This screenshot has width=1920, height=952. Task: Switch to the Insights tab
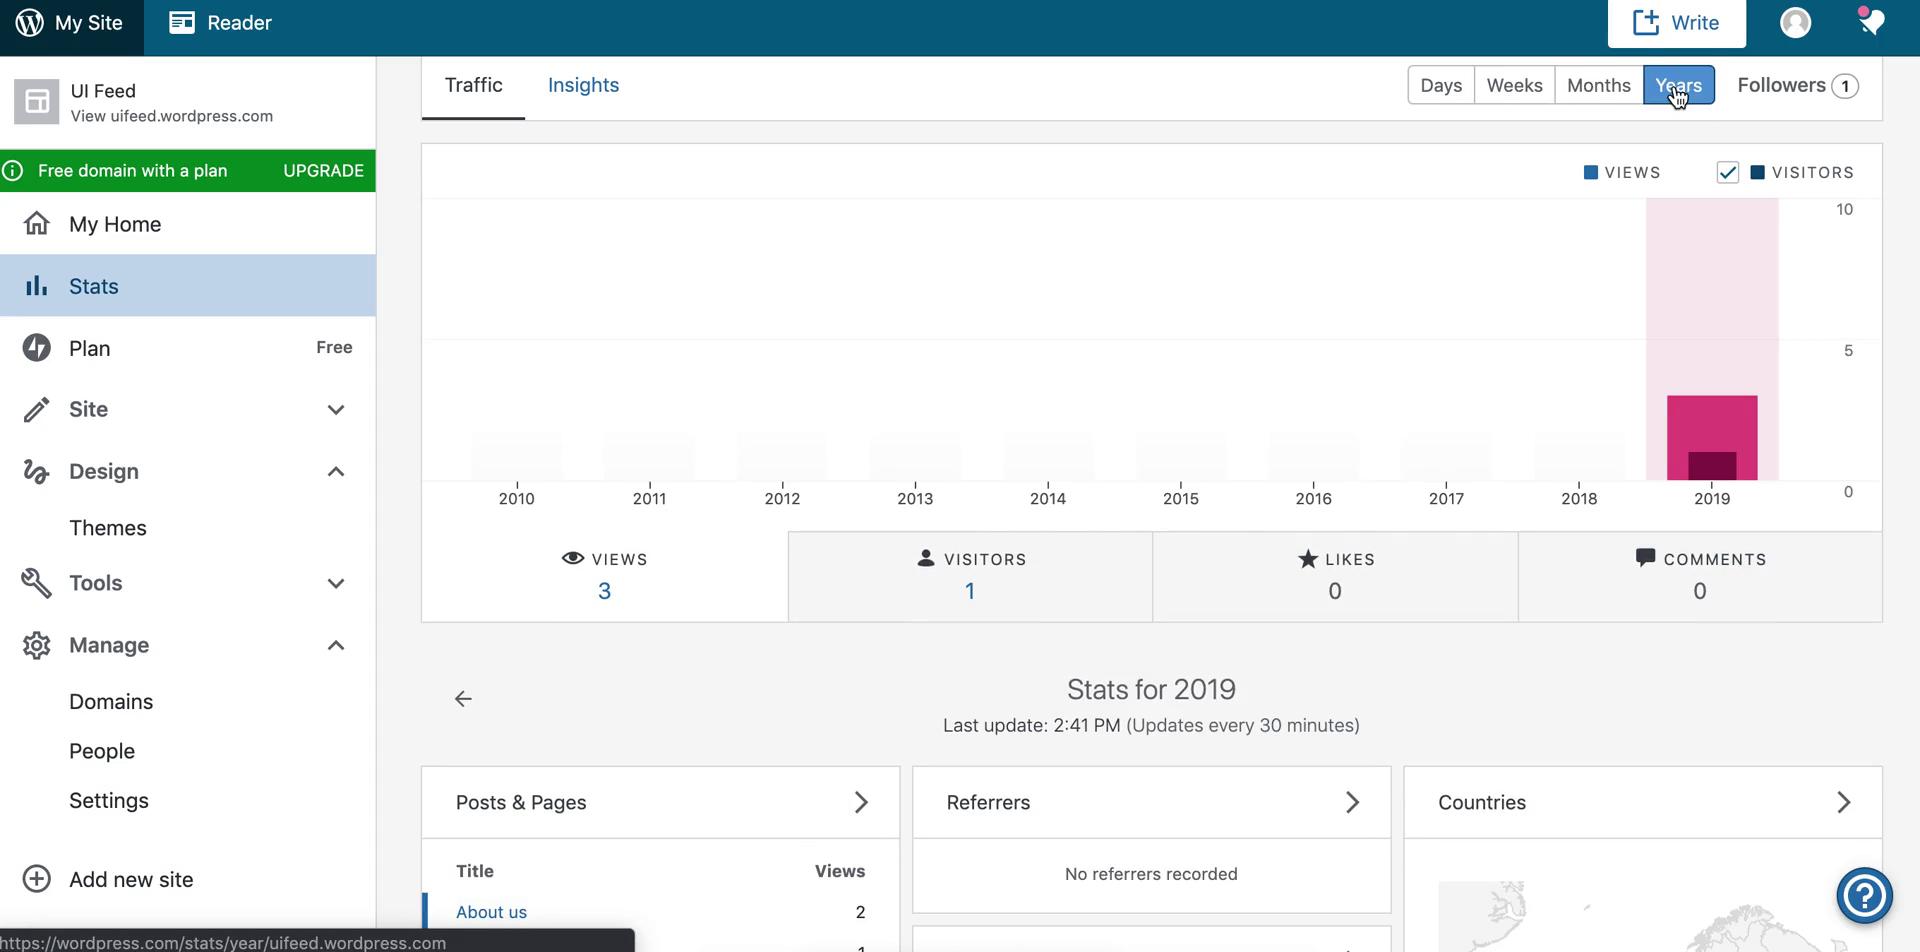pos(583,85)
